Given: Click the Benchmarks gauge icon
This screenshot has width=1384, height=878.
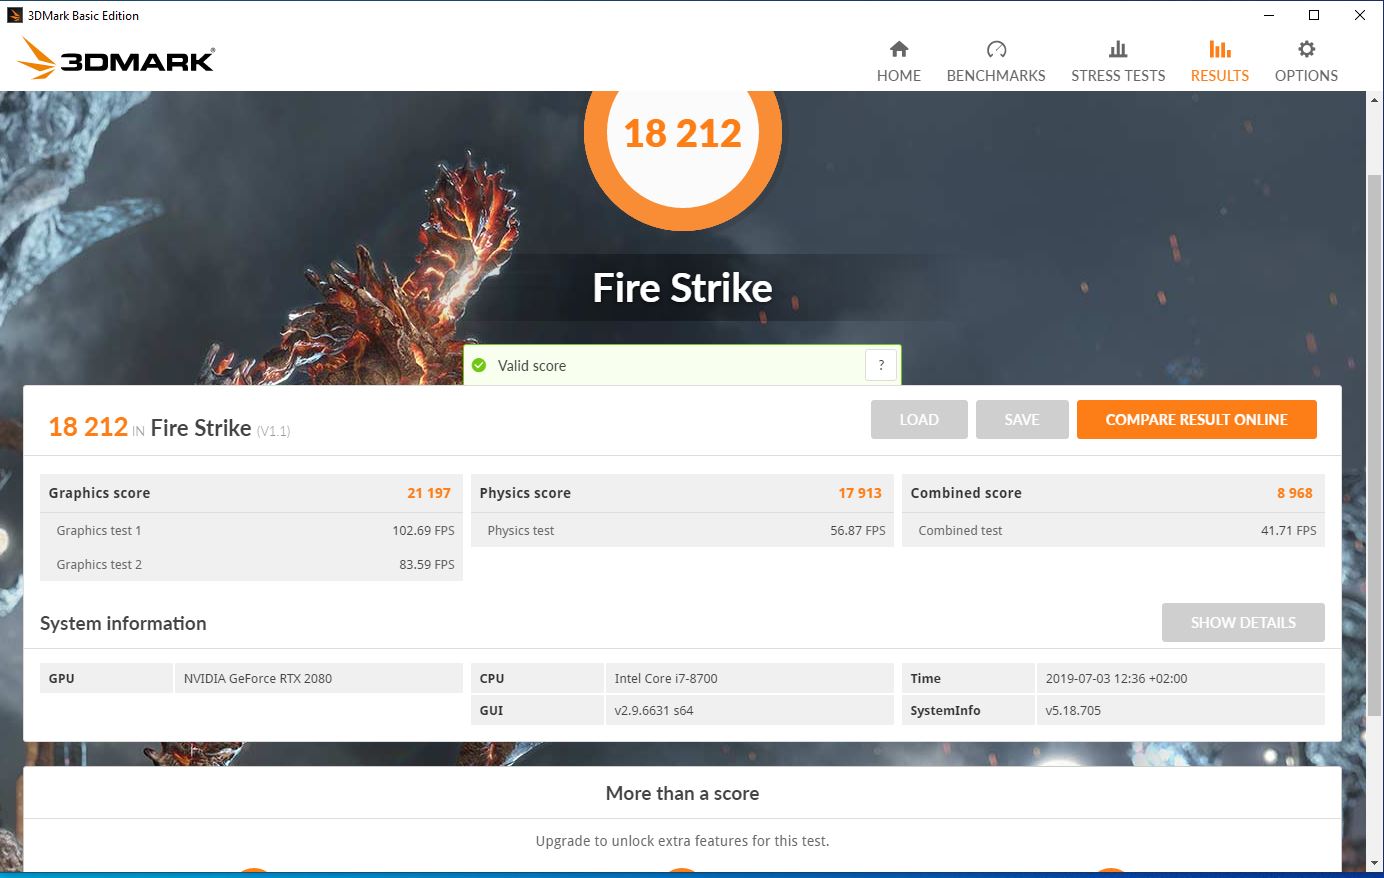Looking at the screenshot, I should coord(996,49).
